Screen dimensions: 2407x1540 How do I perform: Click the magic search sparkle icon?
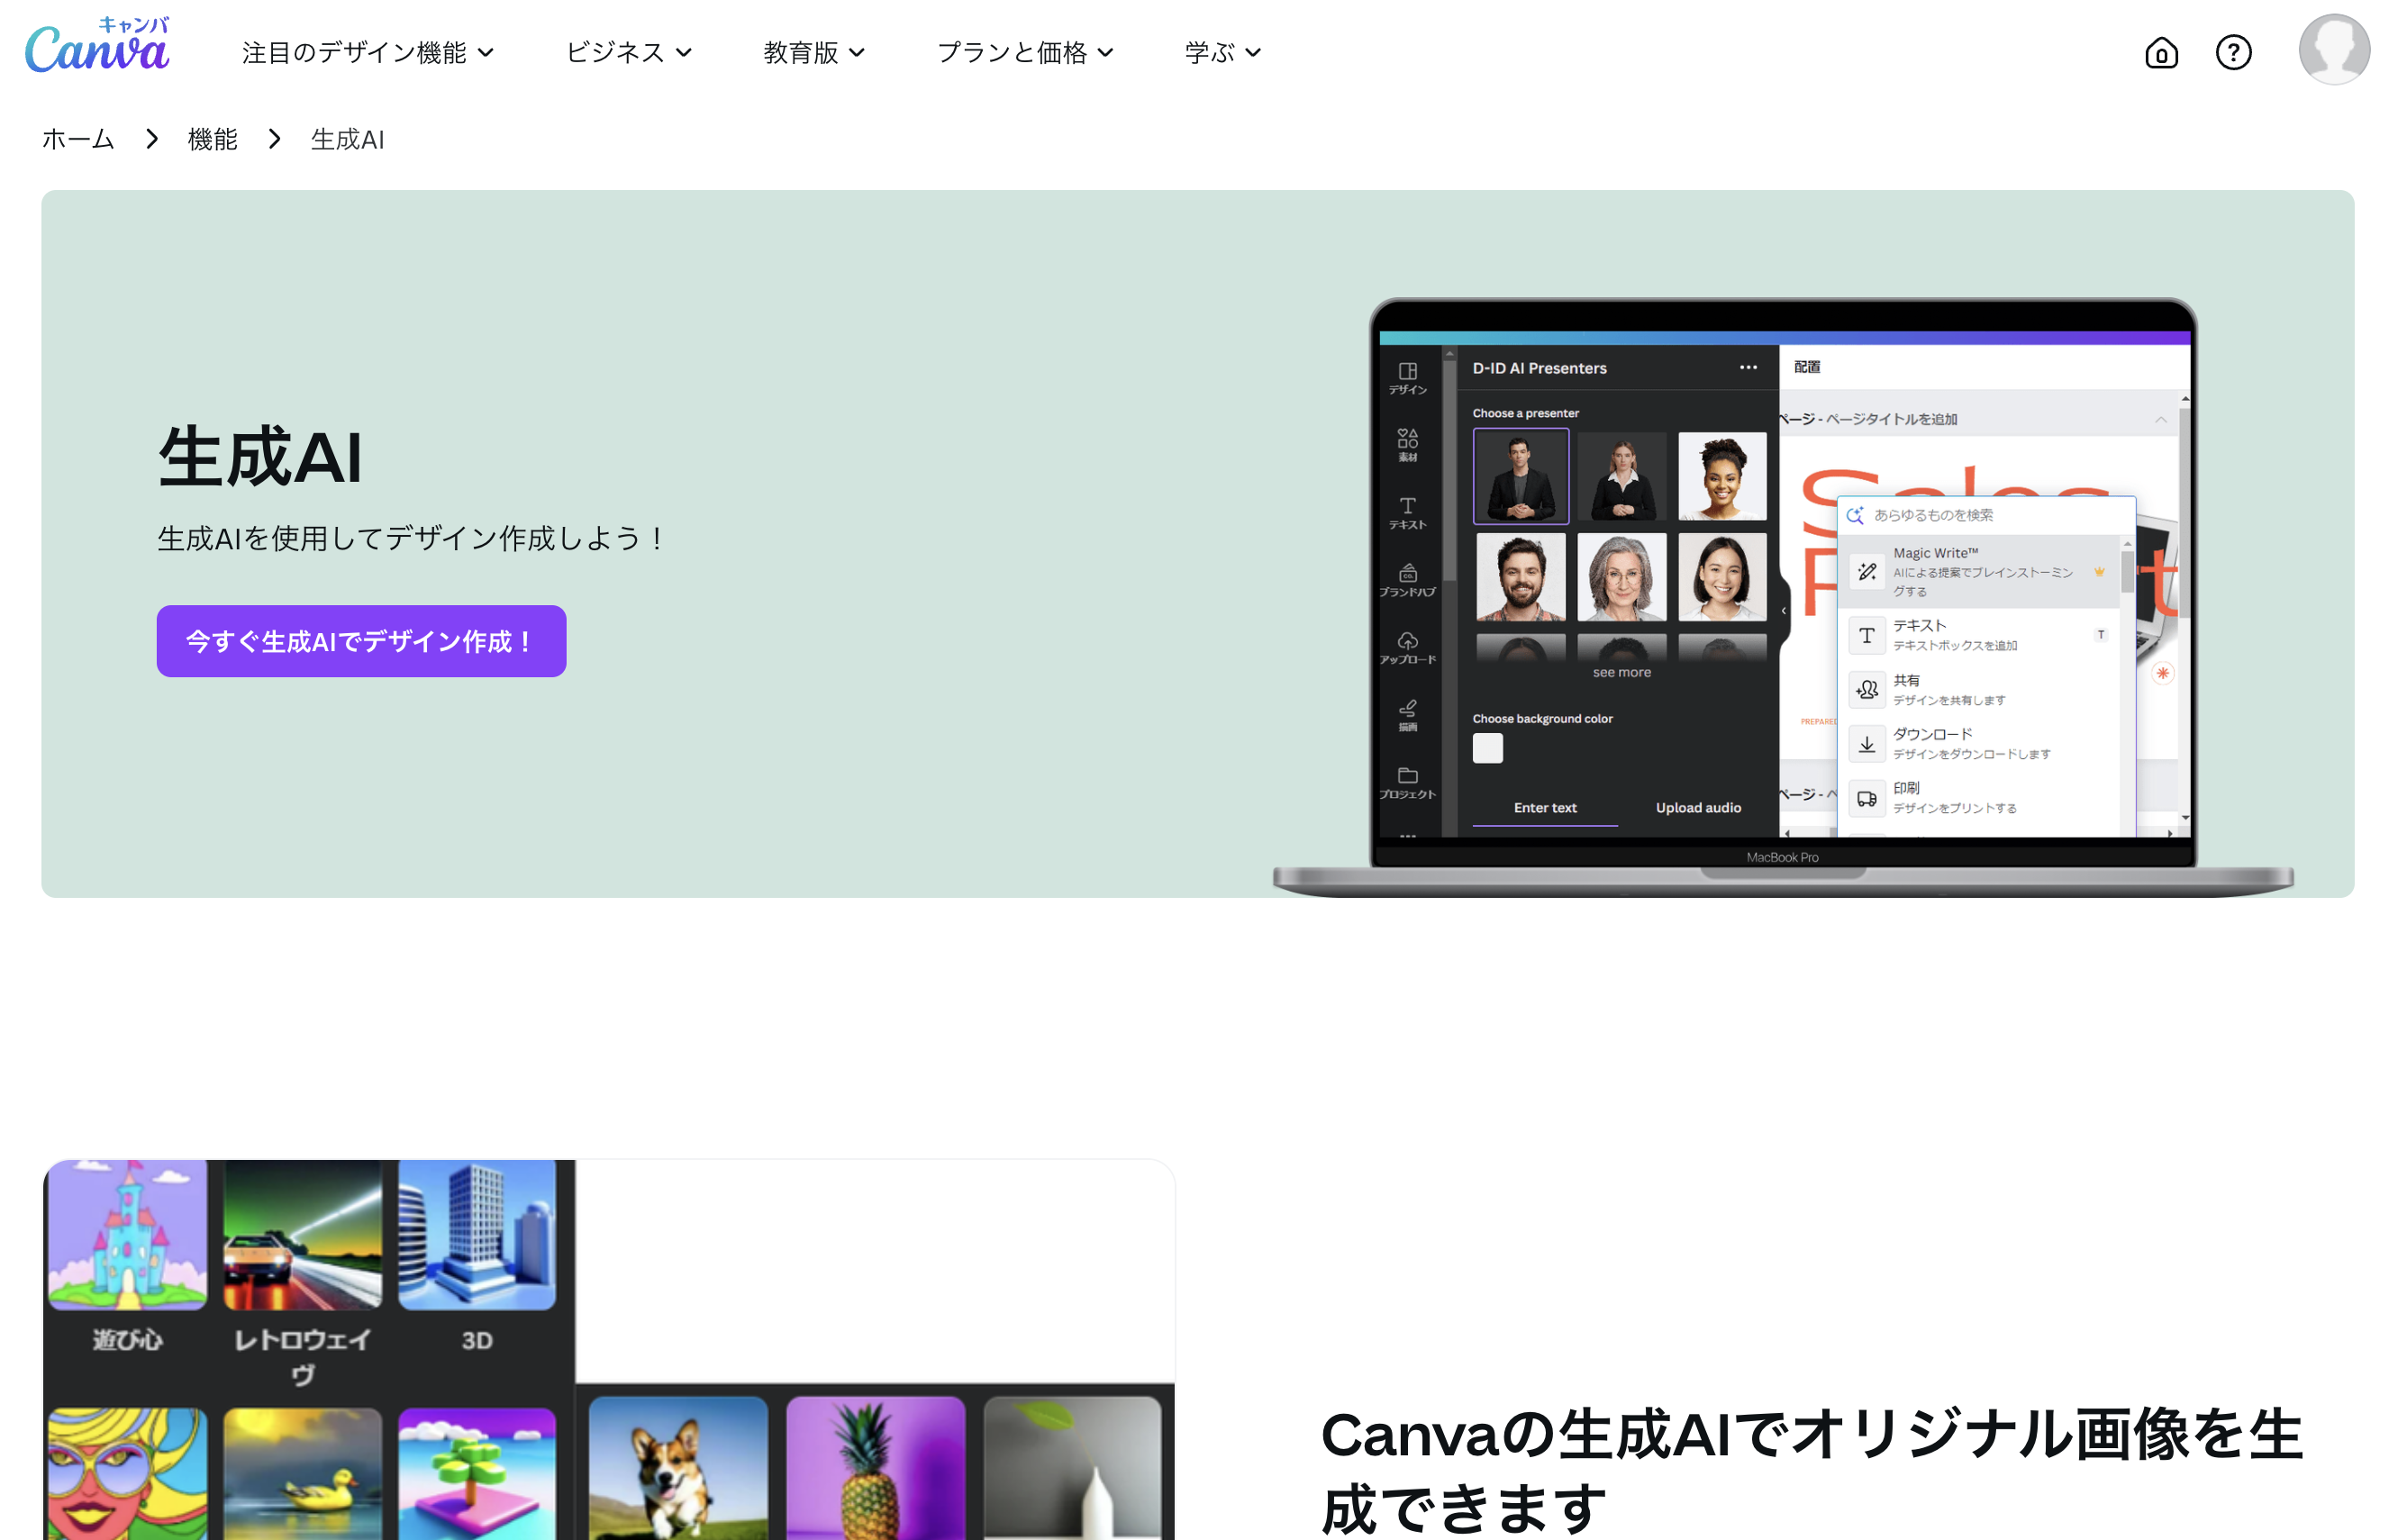[x=1854, y=515]
